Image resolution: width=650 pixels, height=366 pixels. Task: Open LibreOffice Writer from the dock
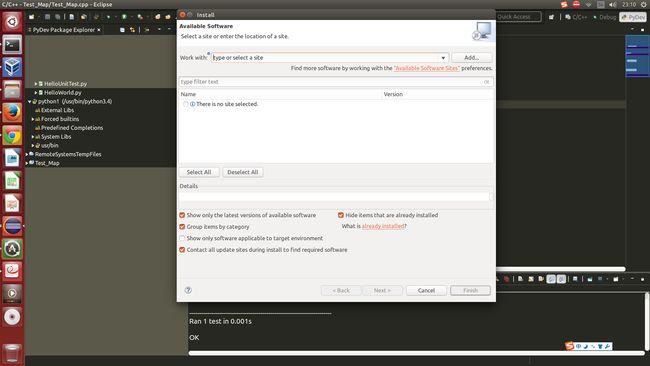click(12, 158)
